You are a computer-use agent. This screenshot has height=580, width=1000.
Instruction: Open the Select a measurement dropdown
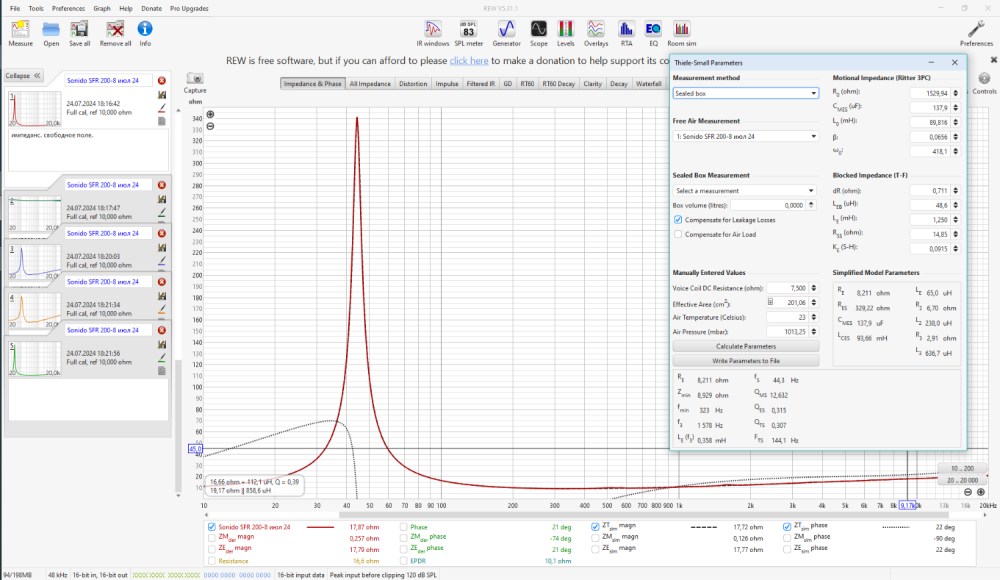click(x=745, y=190)
